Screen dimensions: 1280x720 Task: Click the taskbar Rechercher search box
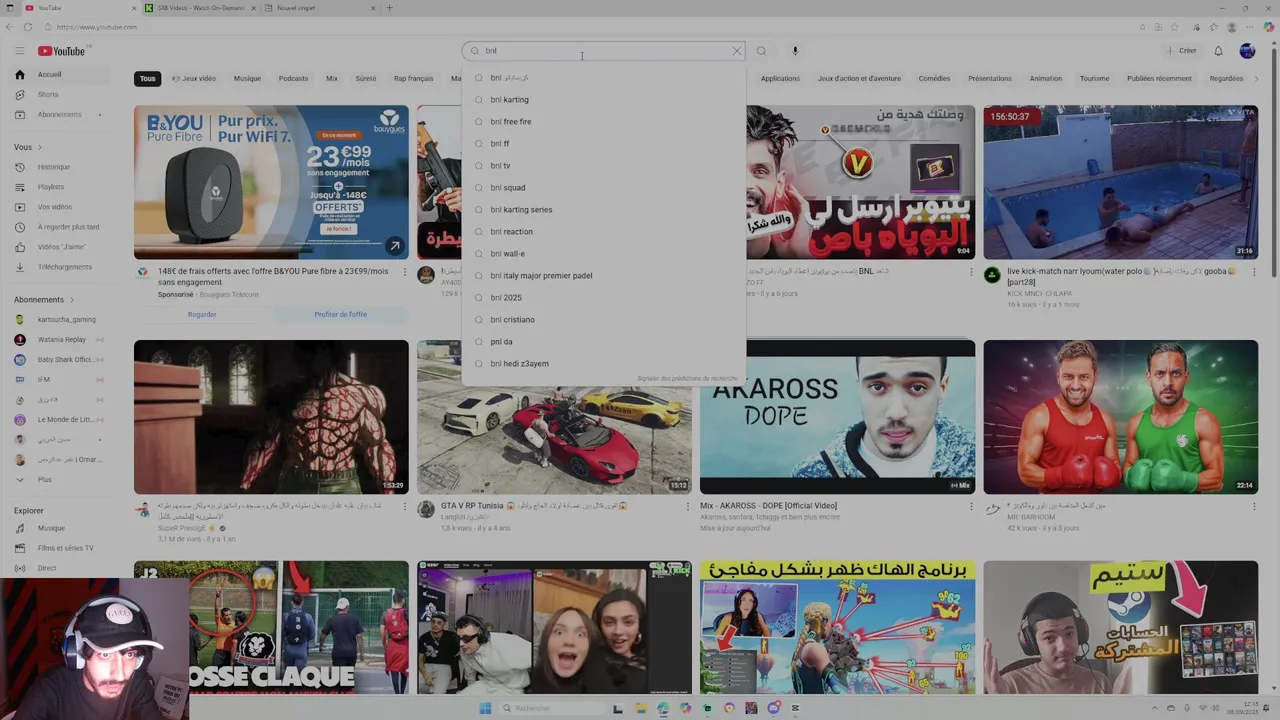(x=550, y=708)
